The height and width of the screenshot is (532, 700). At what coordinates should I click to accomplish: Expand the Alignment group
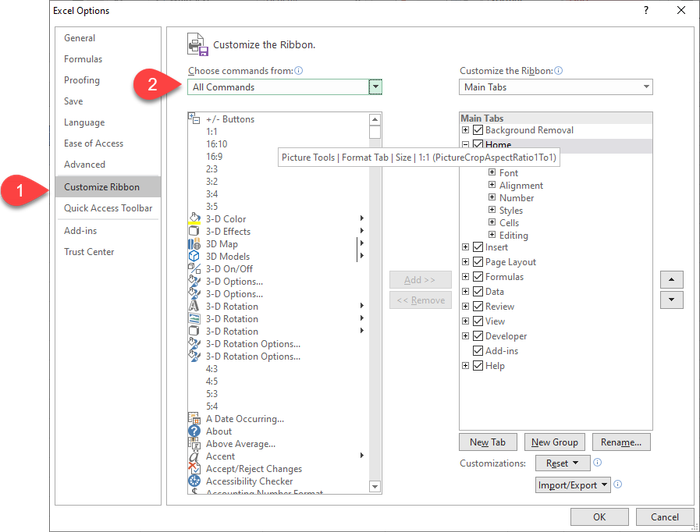tap(492, 185)
